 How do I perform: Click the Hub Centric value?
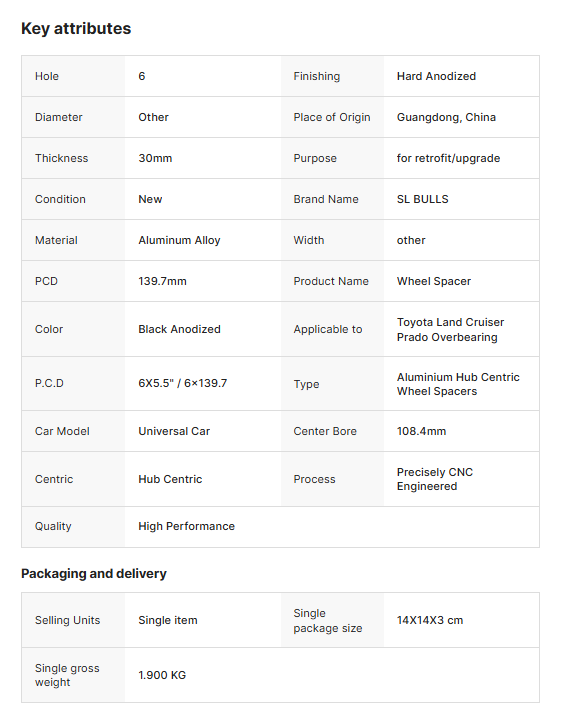pyautogui.click(x=170, y=479)
